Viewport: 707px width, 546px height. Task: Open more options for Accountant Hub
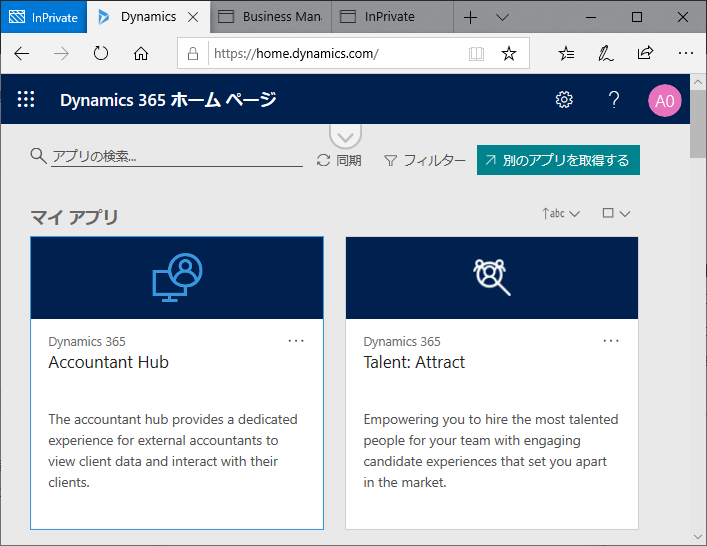click(x=296, y=341)
